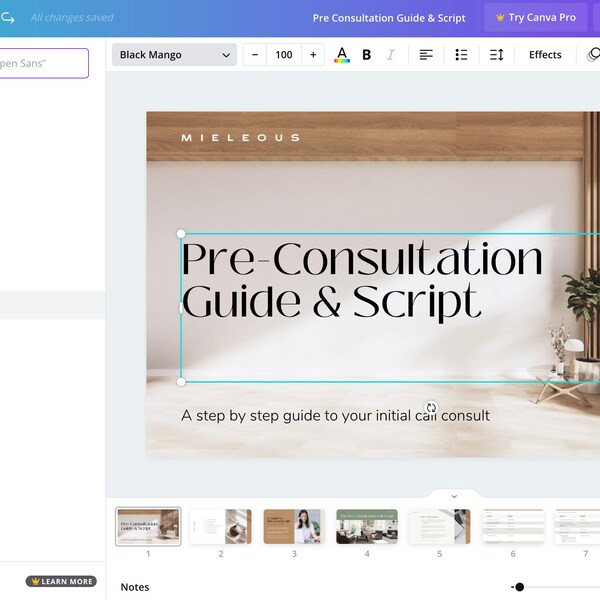Click the All changes saved status
Image resolution: width=600 pixels, height=600 pixels.
click(x=72, y=18)
